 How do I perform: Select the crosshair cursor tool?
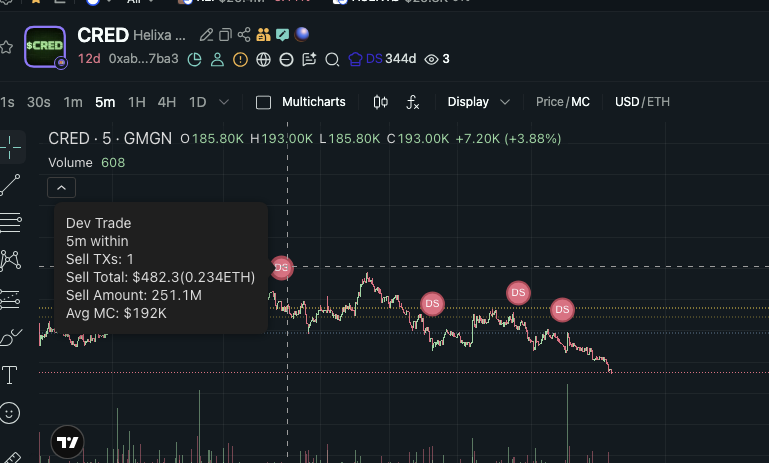10,147
